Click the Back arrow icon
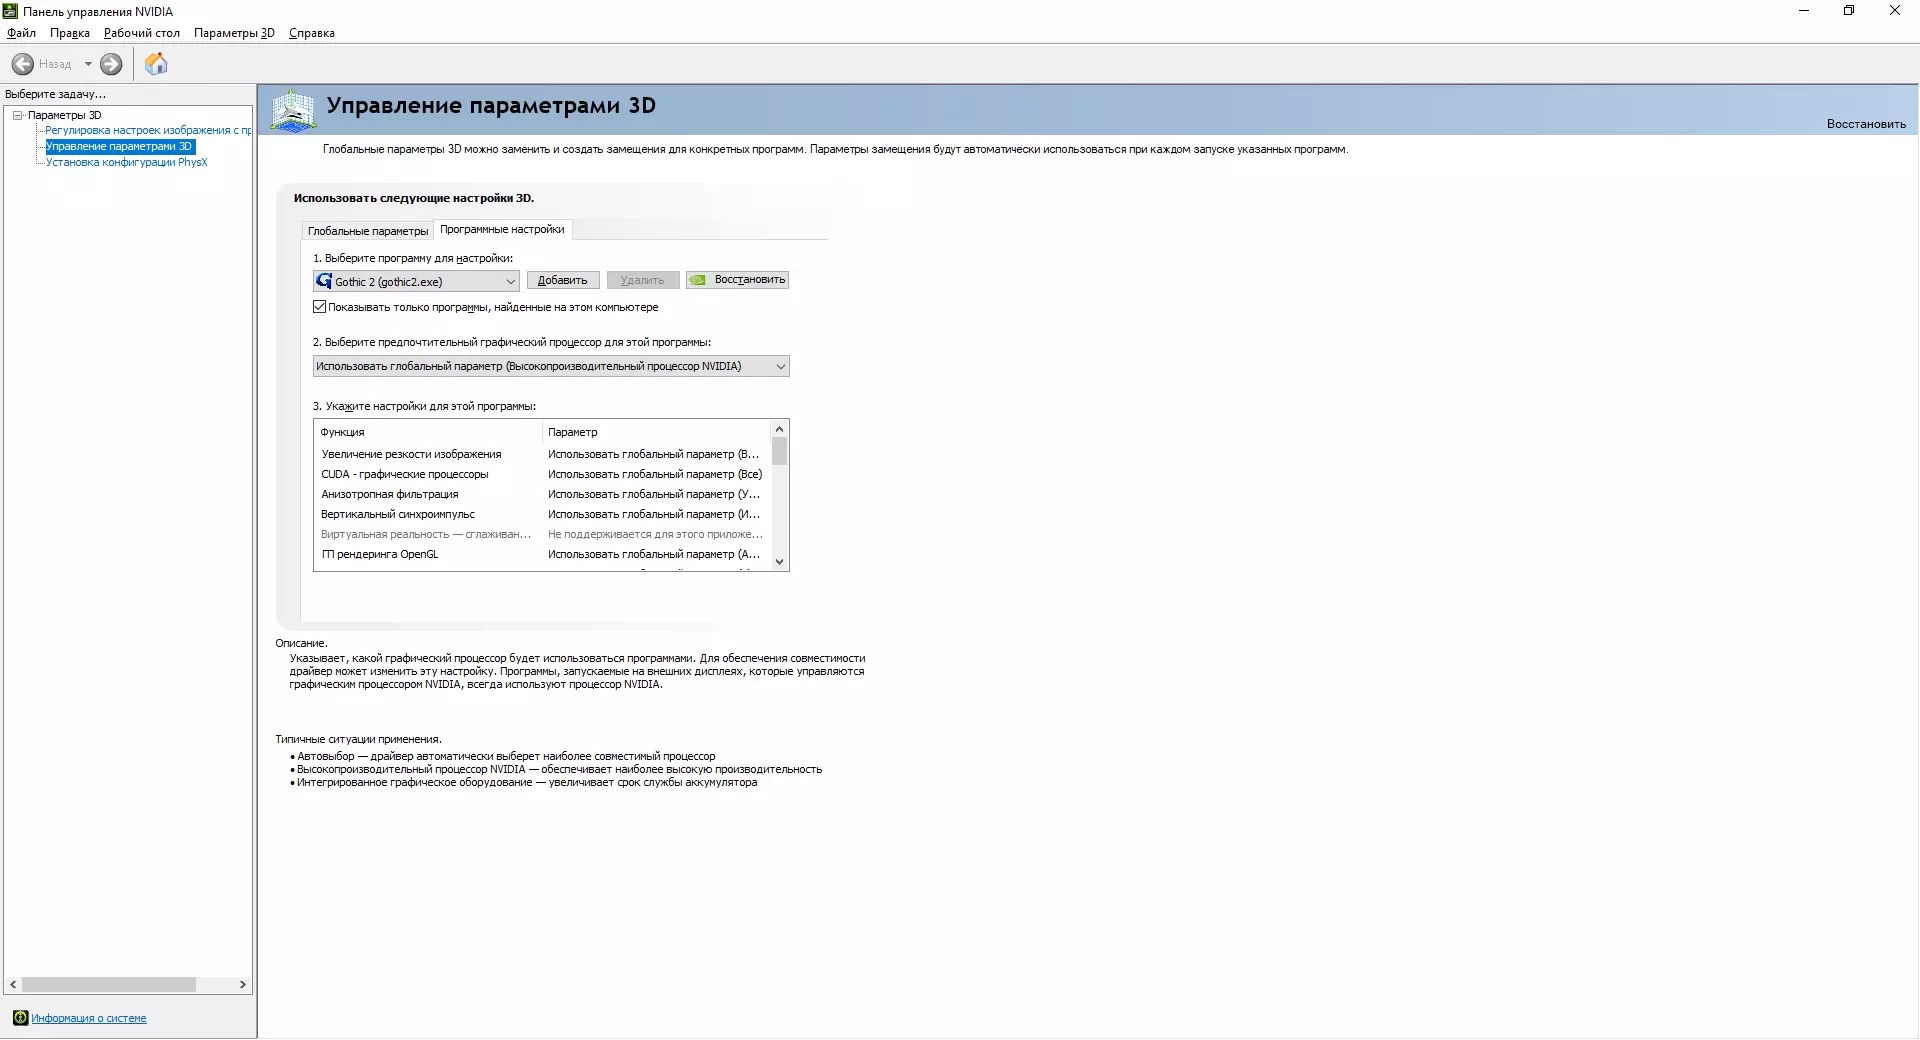This screenshot has height=1040, width=1920. tap(23, 64)
